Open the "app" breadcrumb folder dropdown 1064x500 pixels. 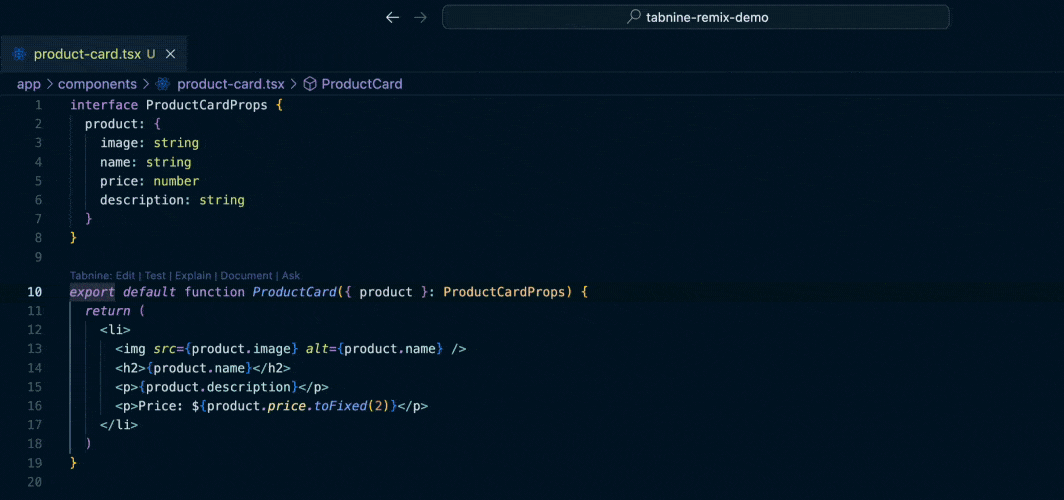(28, 84)
